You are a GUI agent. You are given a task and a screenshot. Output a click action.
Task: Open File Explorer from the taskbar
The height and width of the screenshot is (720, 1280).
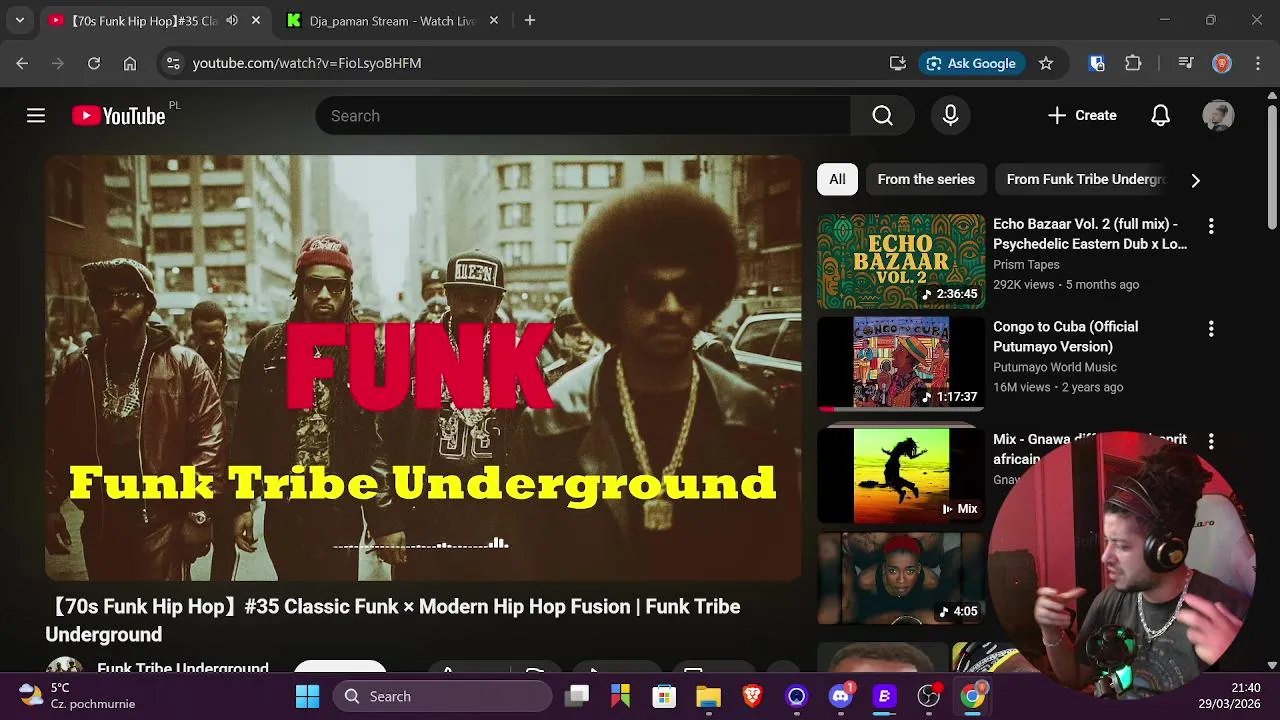point(708,696)
